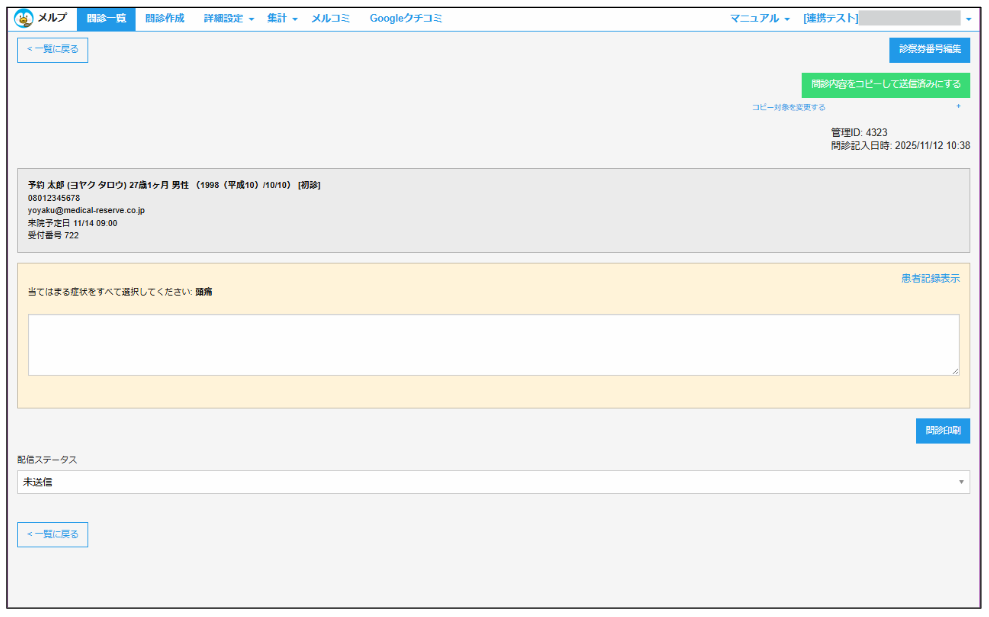Open the メルコミ menu item
The height and width of the screenshot is (617, 989).
coord(330,18)
